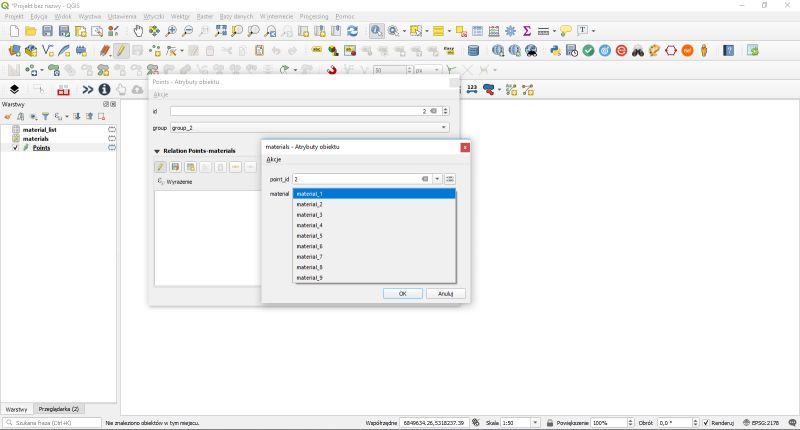The image size is (800, 430).
Task: Click the scale lock padlock icon
Action: point(549,423)
